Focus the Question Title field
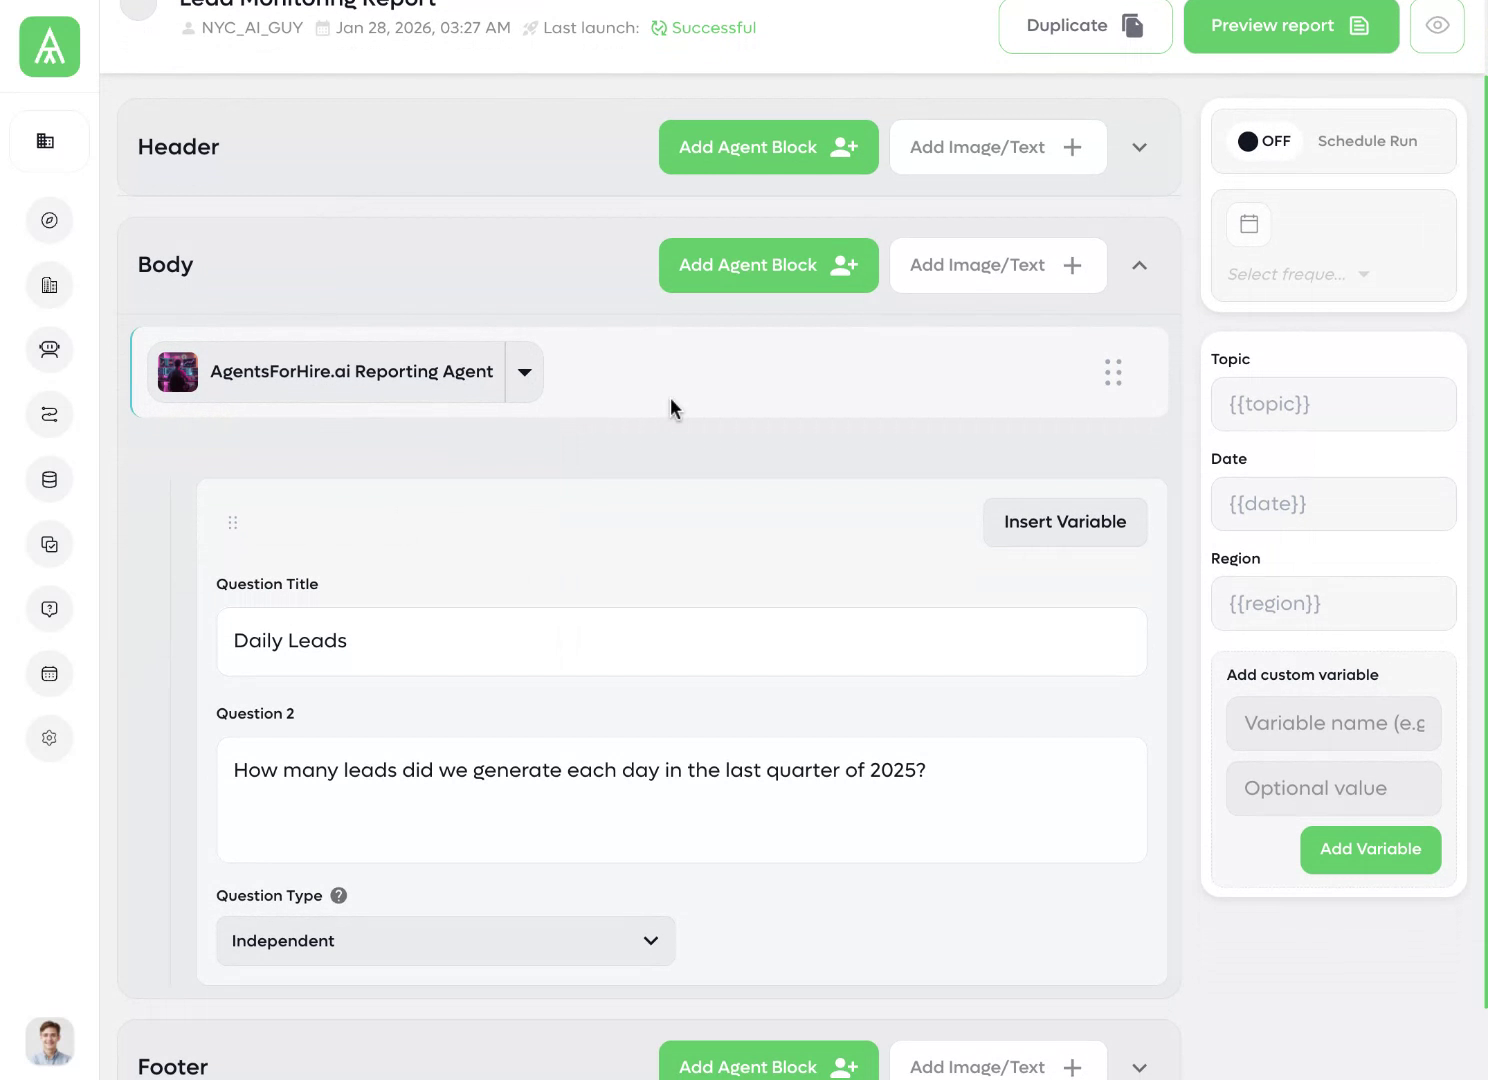 tap(681, 641)
